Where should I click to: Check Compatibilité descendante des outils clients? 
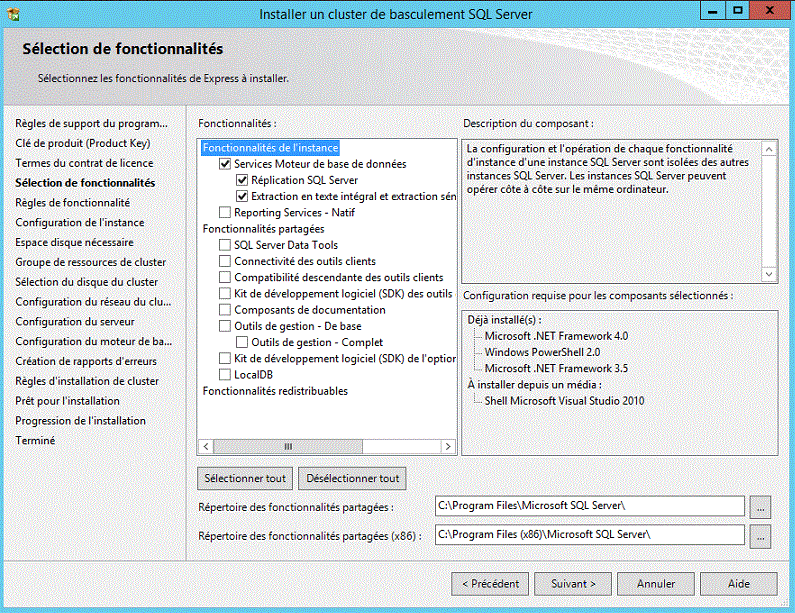coord(225,277)
